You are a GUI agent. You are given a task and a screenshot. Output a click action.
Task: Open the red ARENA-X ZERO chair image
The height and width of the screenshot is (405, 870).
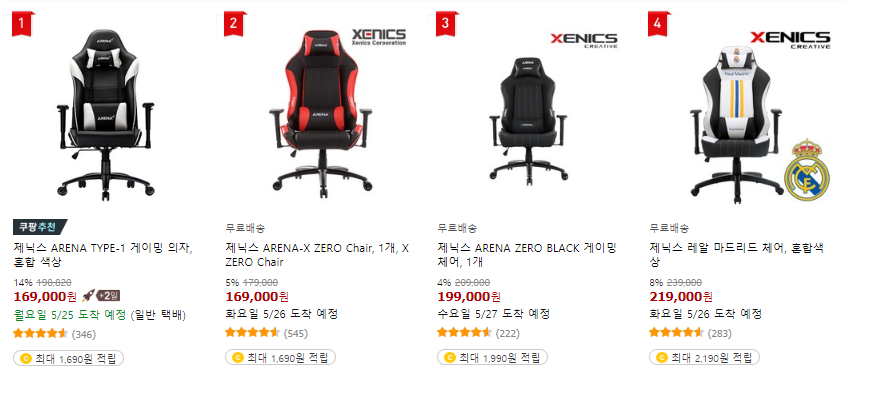(x=320, y=113)
